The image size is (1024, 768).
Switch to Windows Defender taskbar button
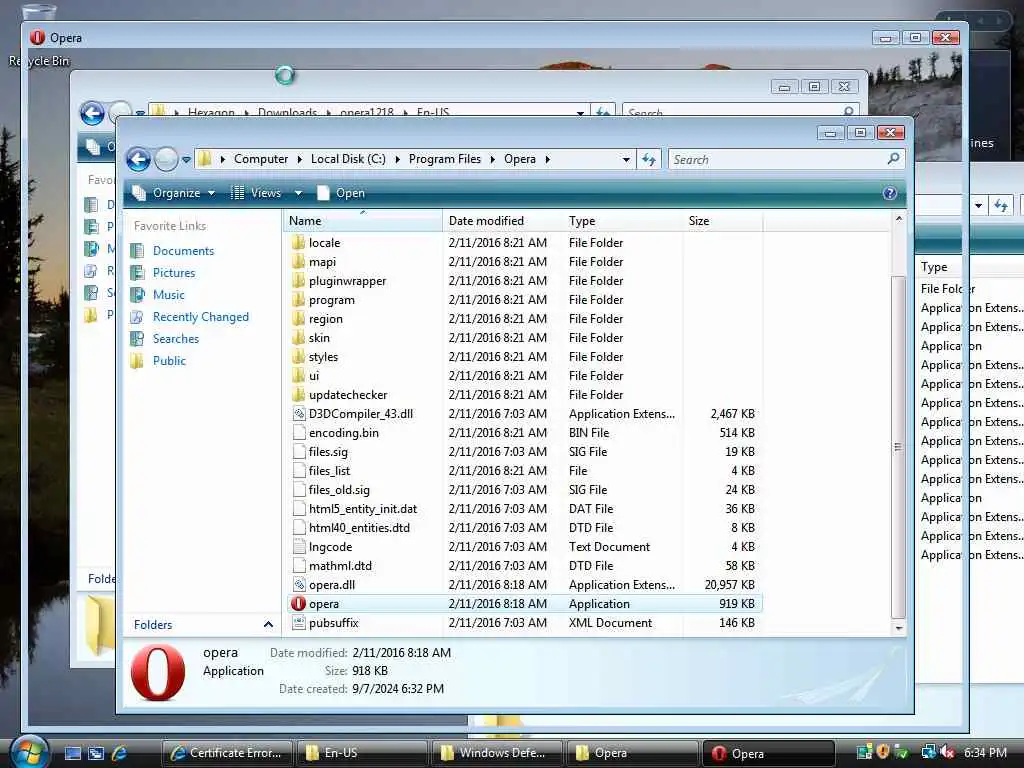[497, 753]
